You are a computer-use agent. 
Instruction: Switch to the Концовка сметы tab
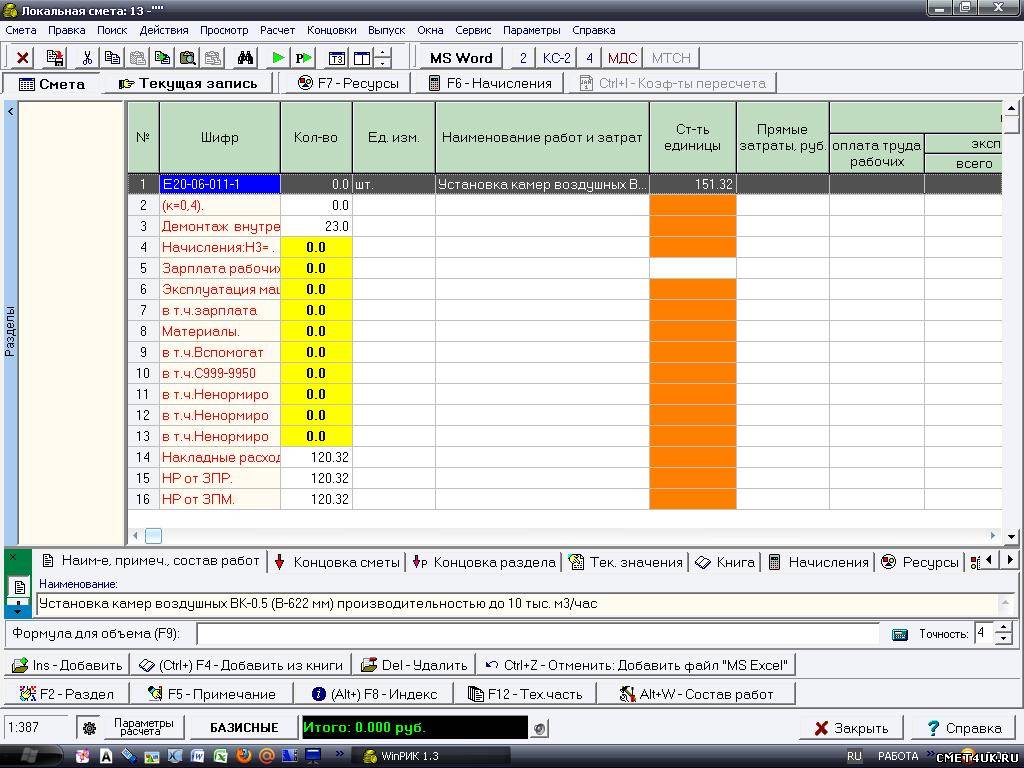[337, 562]
